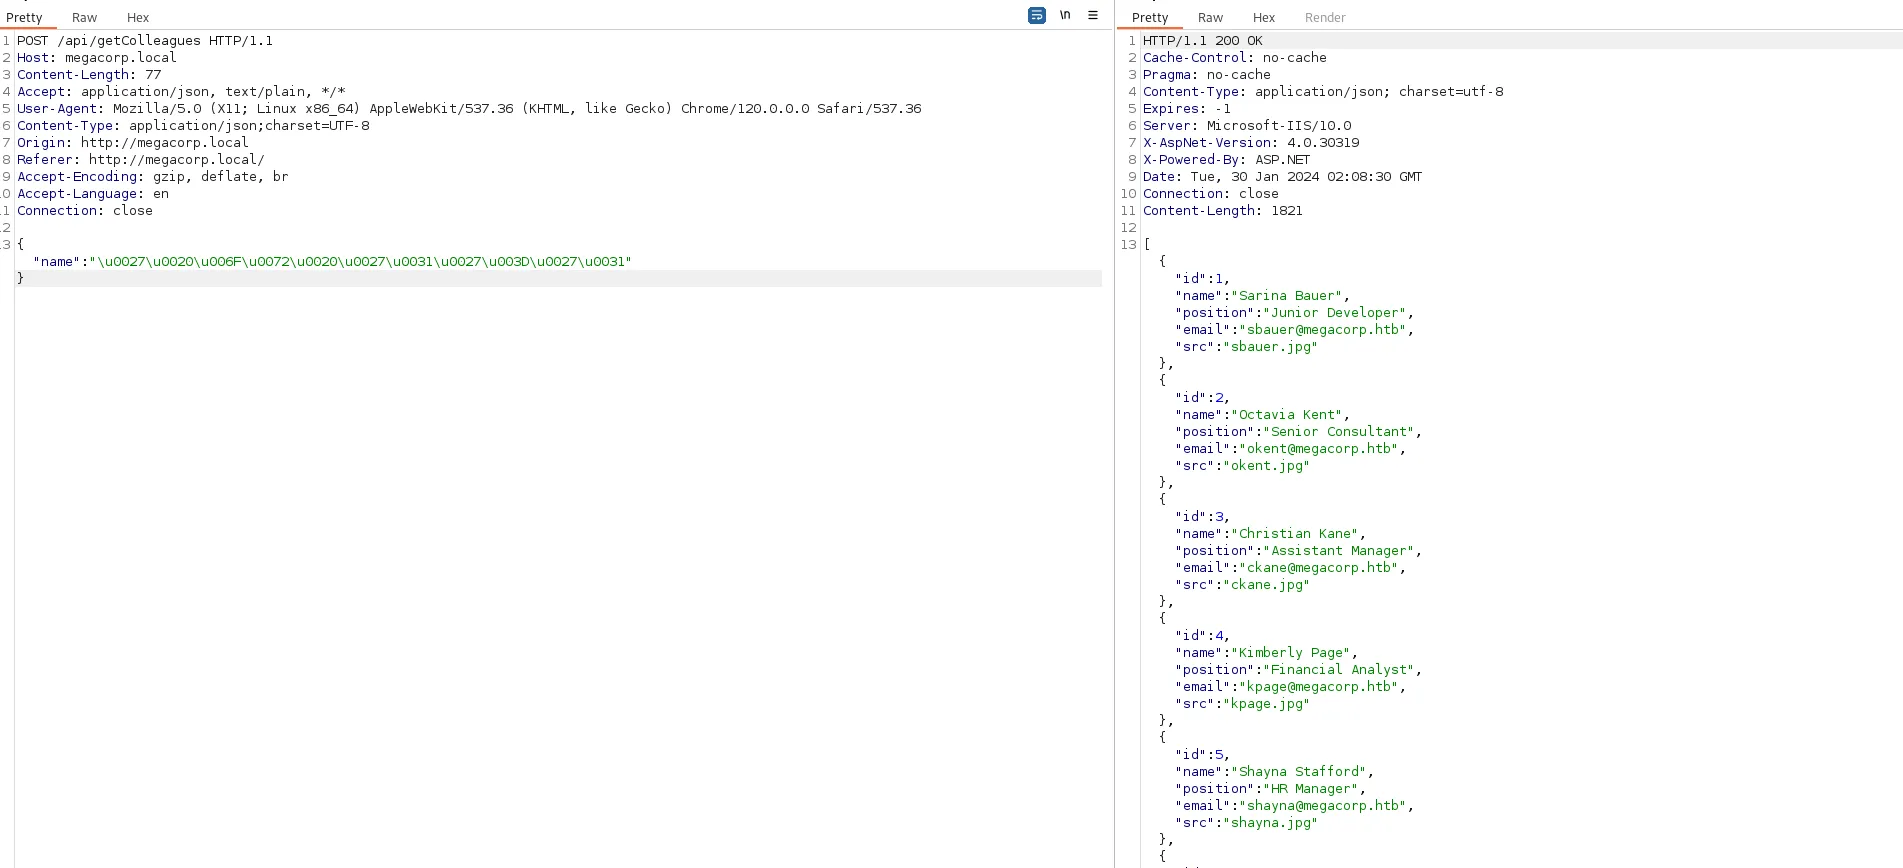This screenshot has width=1903, height=868.
Task: Switch response view to Raw tab
Action: tap(1210, 18)
